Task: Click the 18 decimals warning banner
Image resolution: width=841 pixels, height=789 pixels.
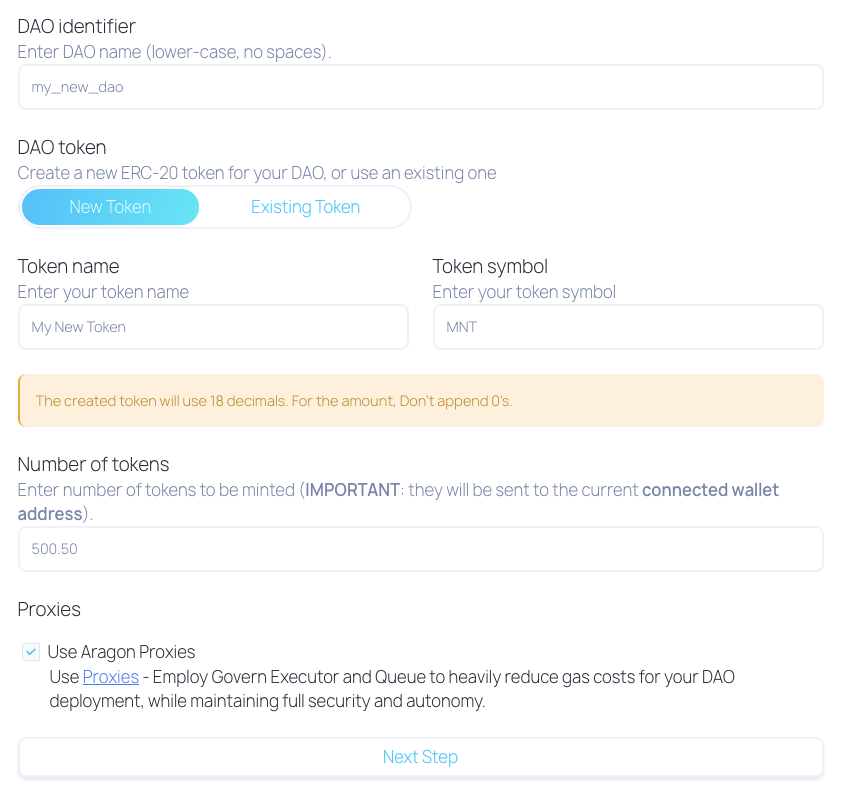Action: coord(420,401)
